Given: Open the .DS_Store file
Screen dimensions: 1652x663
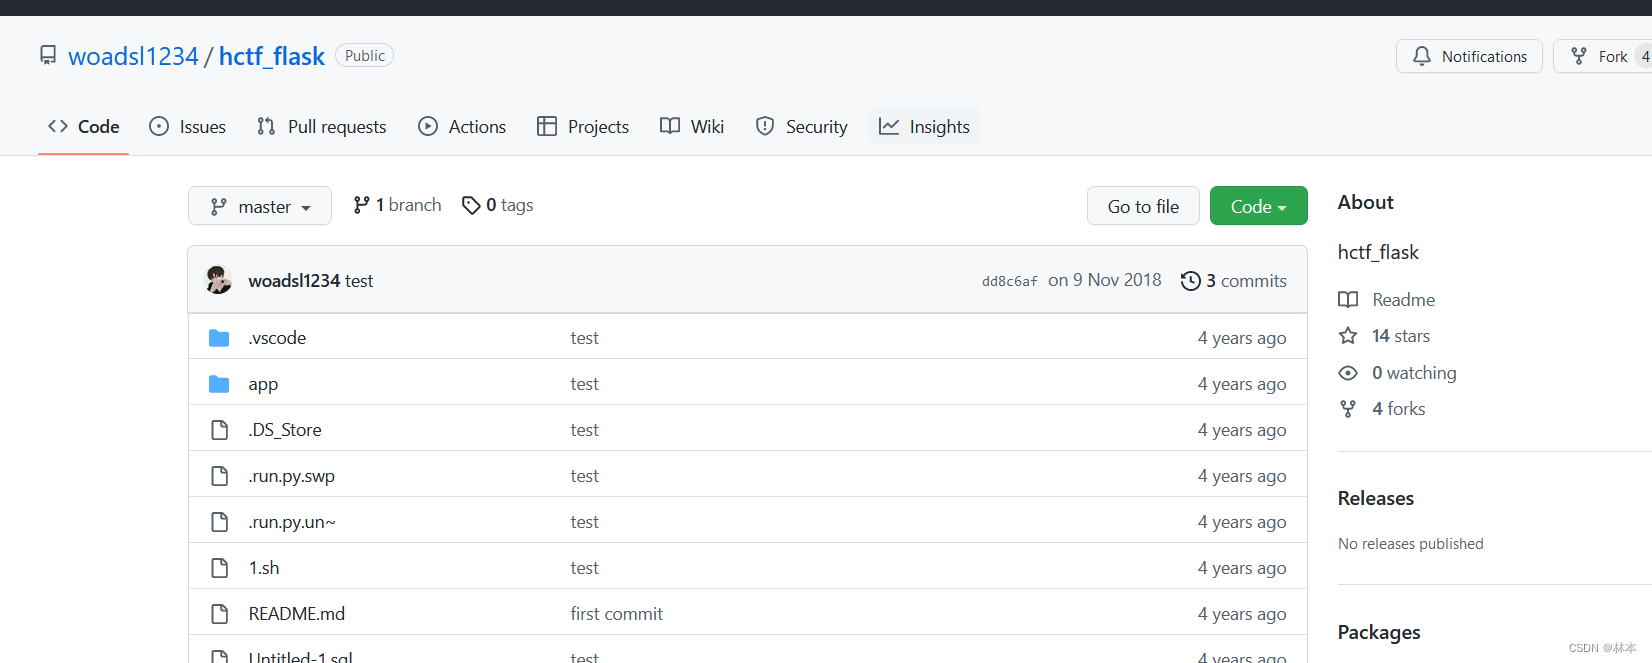Looking at the screenshot, I should tap(285, 430).
